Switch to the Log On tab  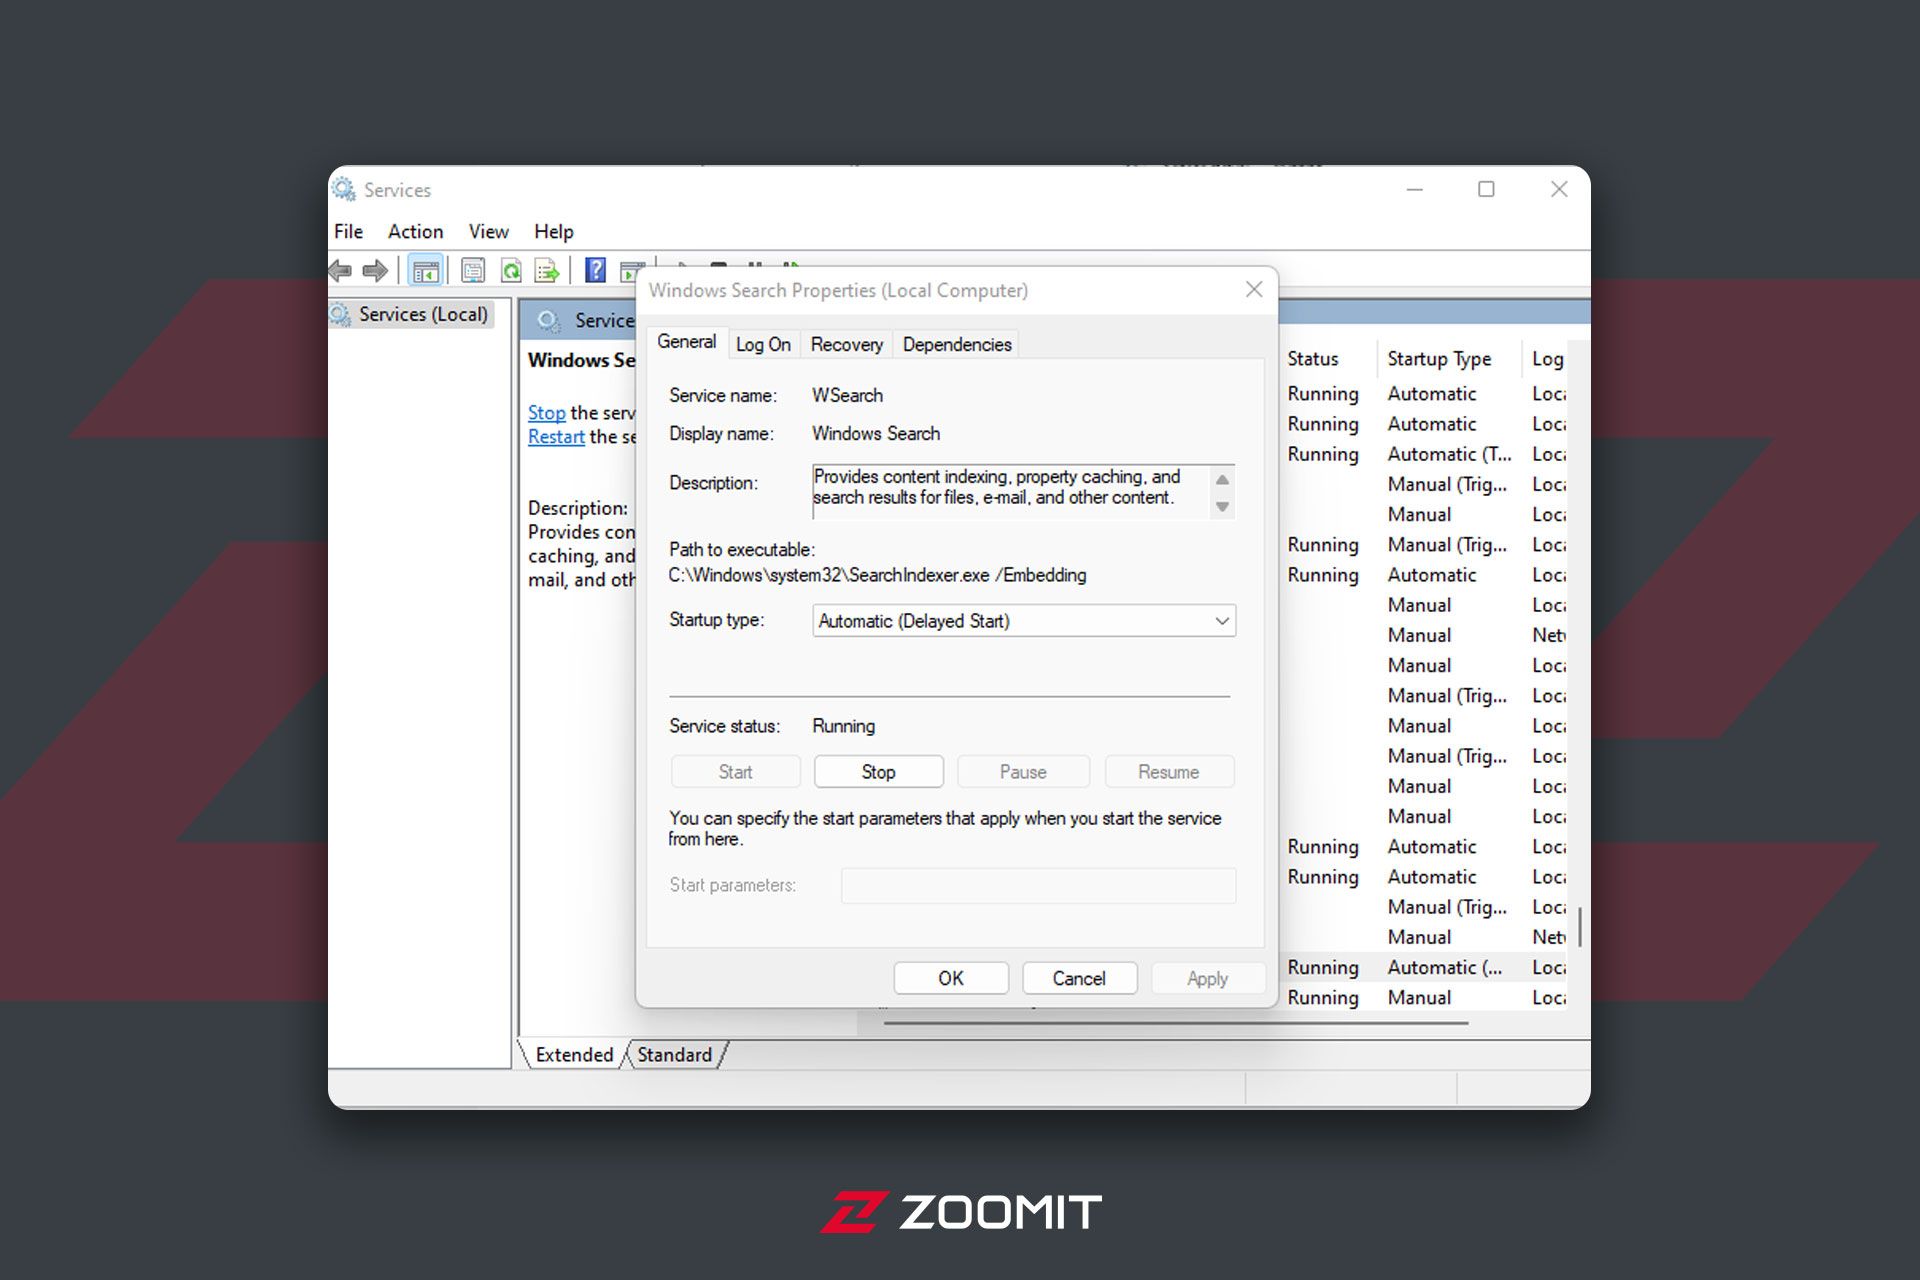point(763,344)
